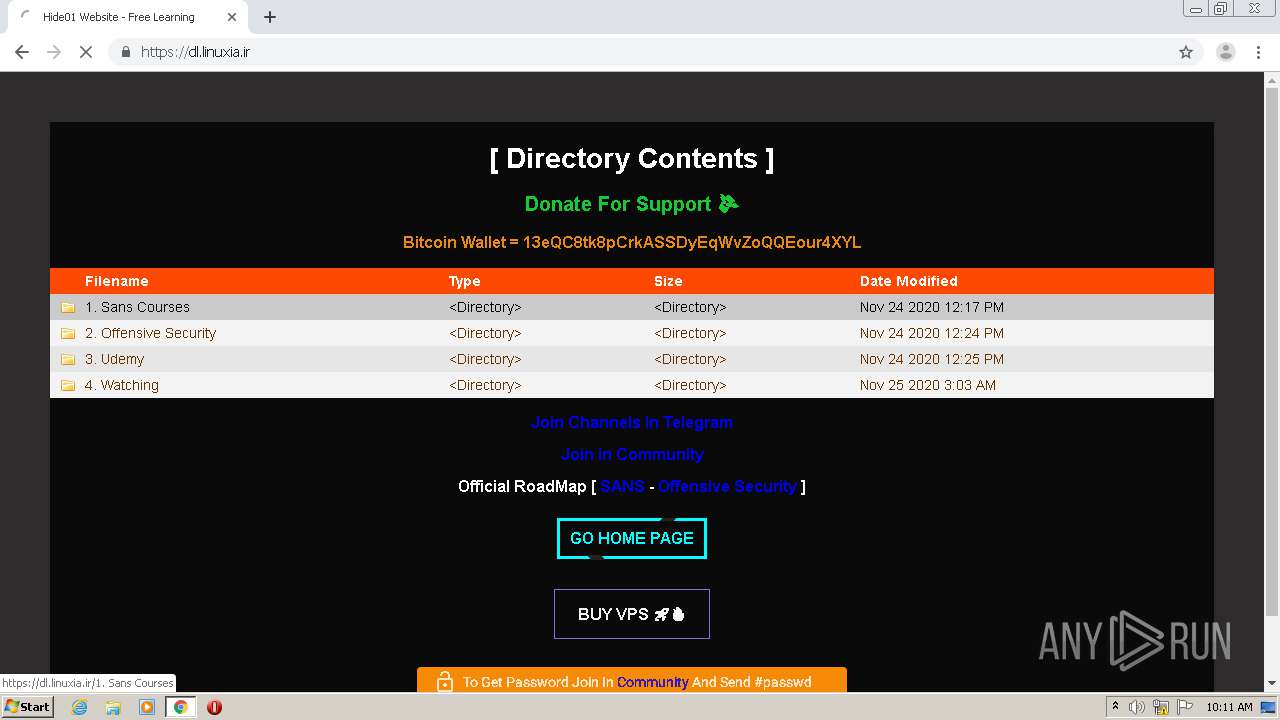Click the Filename column header
The height and width of the screenshot is (720, 1280).
click(x=116, y=281)
